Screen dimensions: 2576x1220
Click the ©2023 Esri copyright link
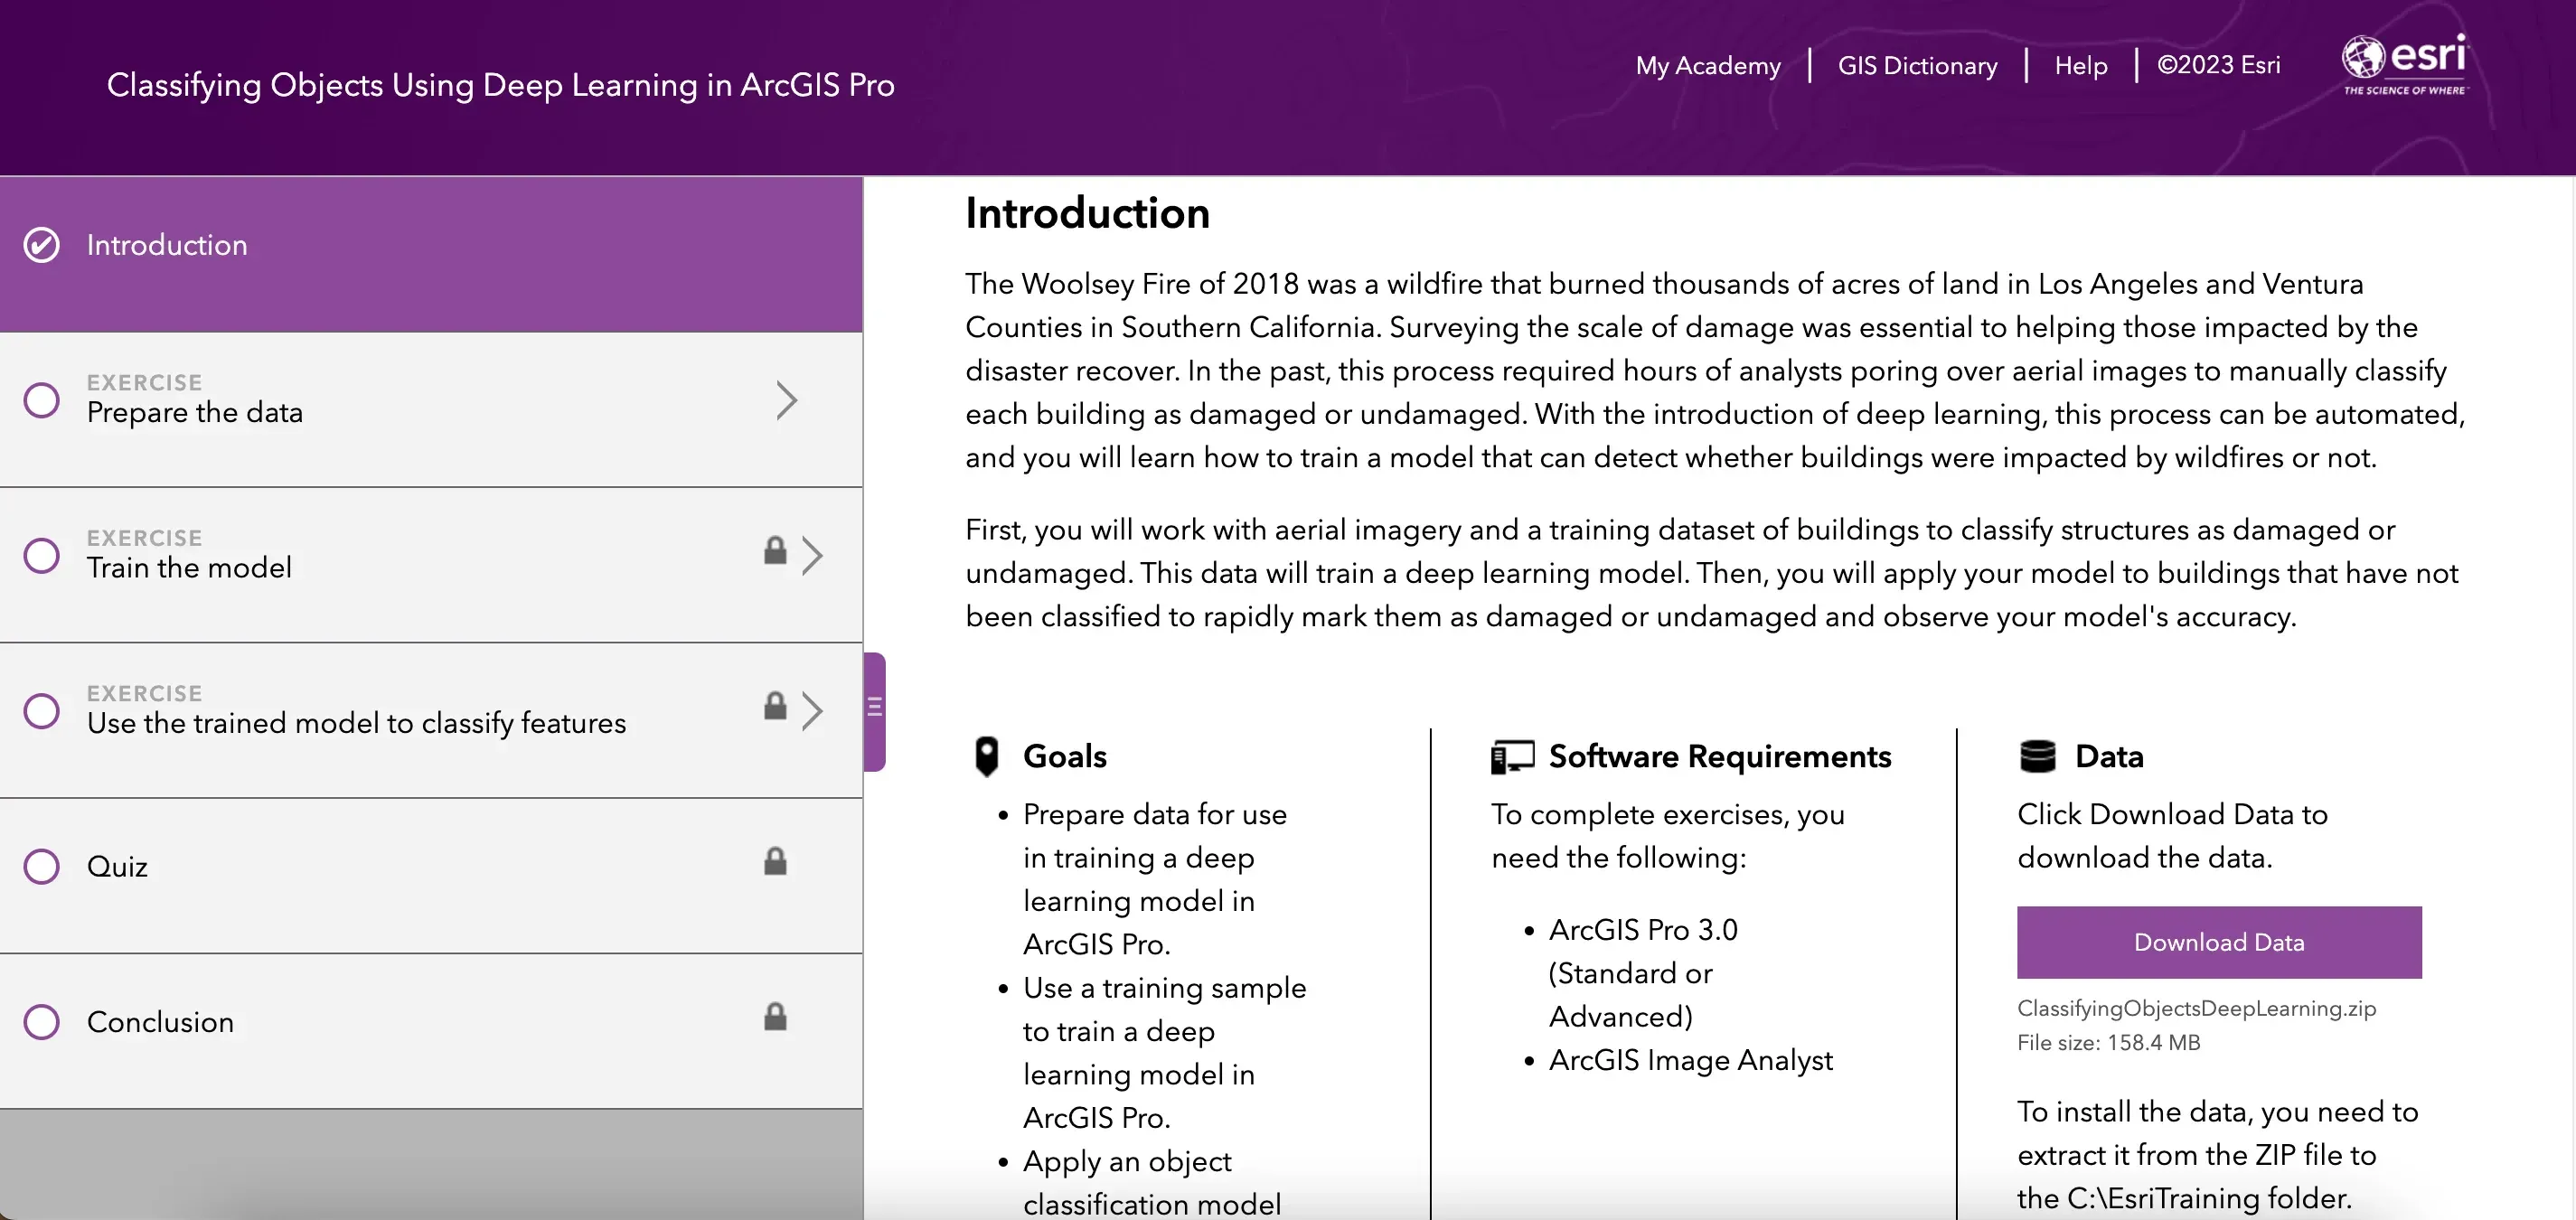[x=2218, y=65]
